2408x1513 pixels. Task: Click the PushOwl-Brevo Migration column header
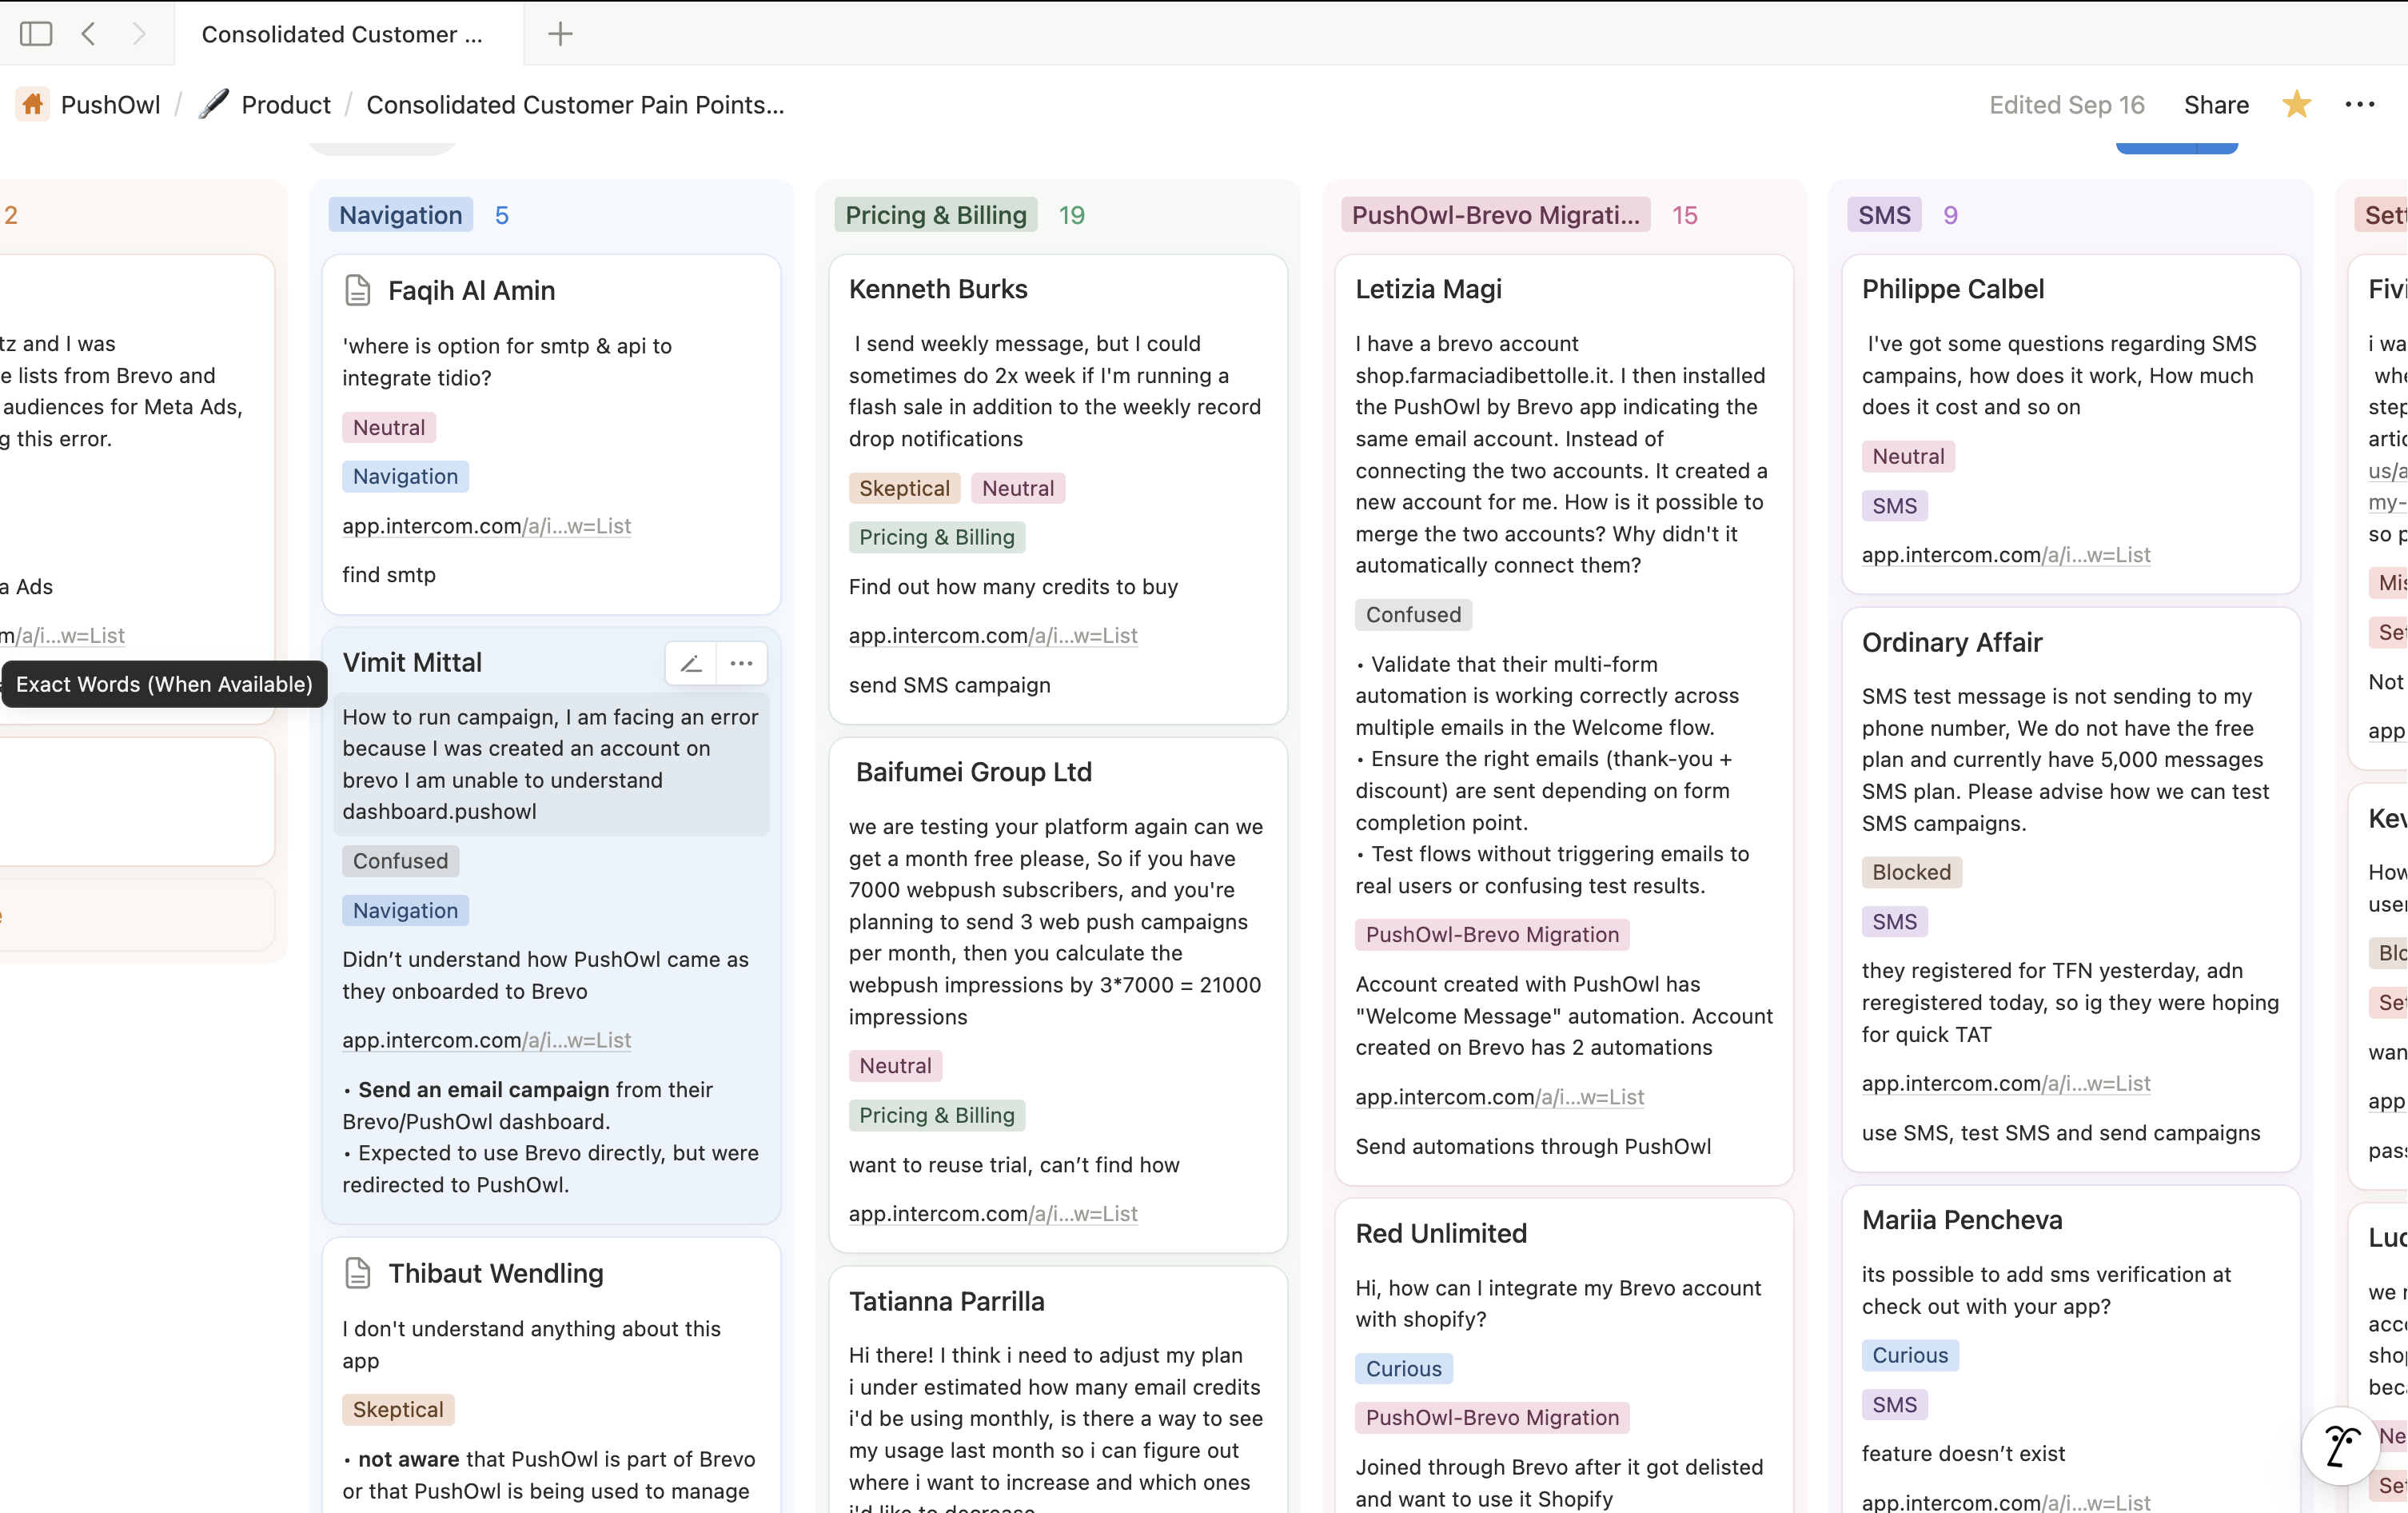(x=1494, y=215)
